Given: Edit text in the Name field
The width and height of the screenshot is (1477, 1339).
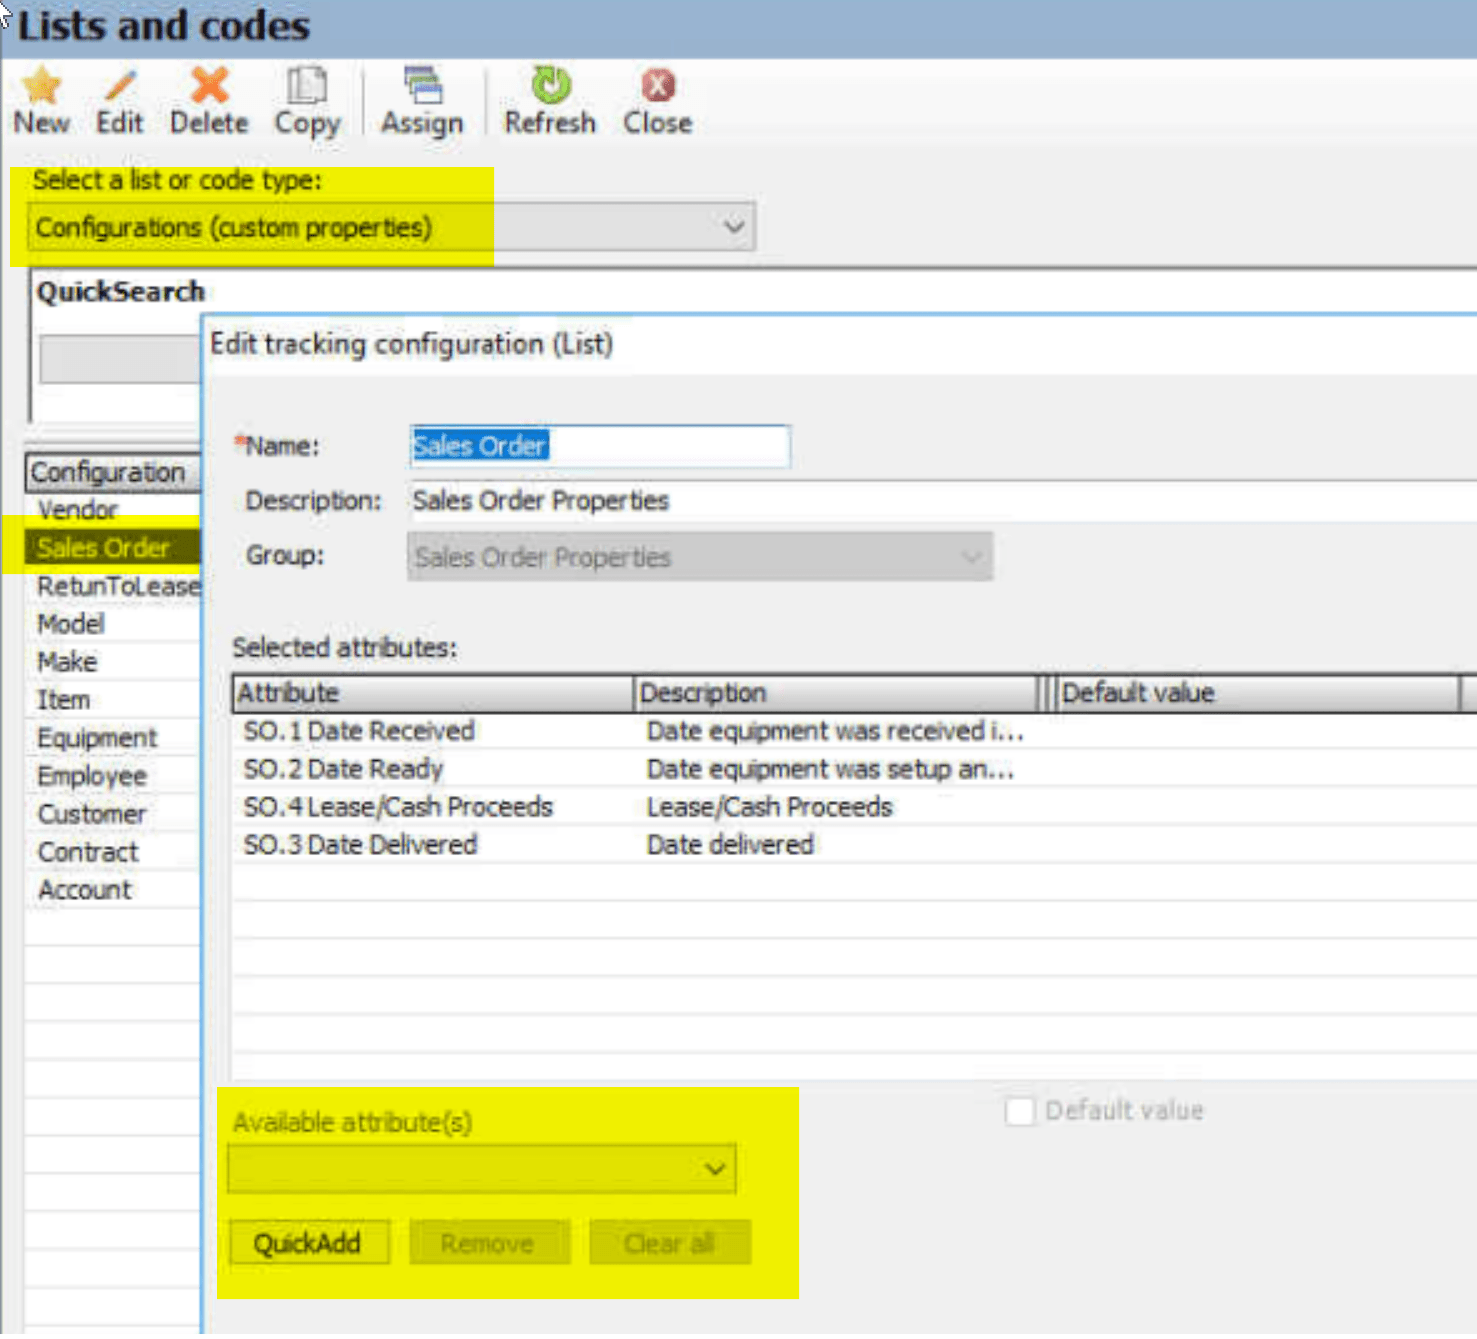Looking at the screenshot, I should coord(600,446).
